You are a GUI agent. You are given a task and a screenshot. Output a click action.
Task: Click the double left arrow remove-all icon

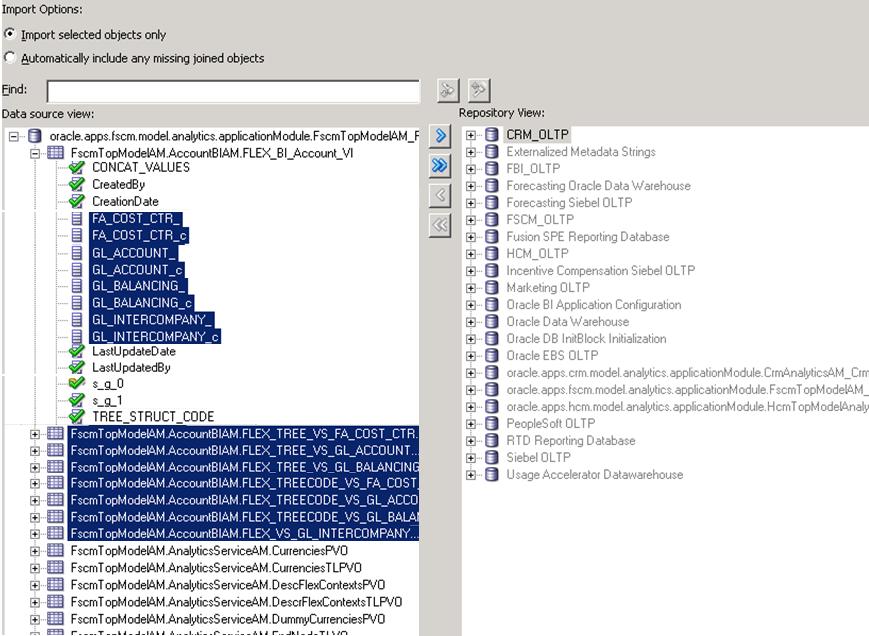click(x=442, y=222)
